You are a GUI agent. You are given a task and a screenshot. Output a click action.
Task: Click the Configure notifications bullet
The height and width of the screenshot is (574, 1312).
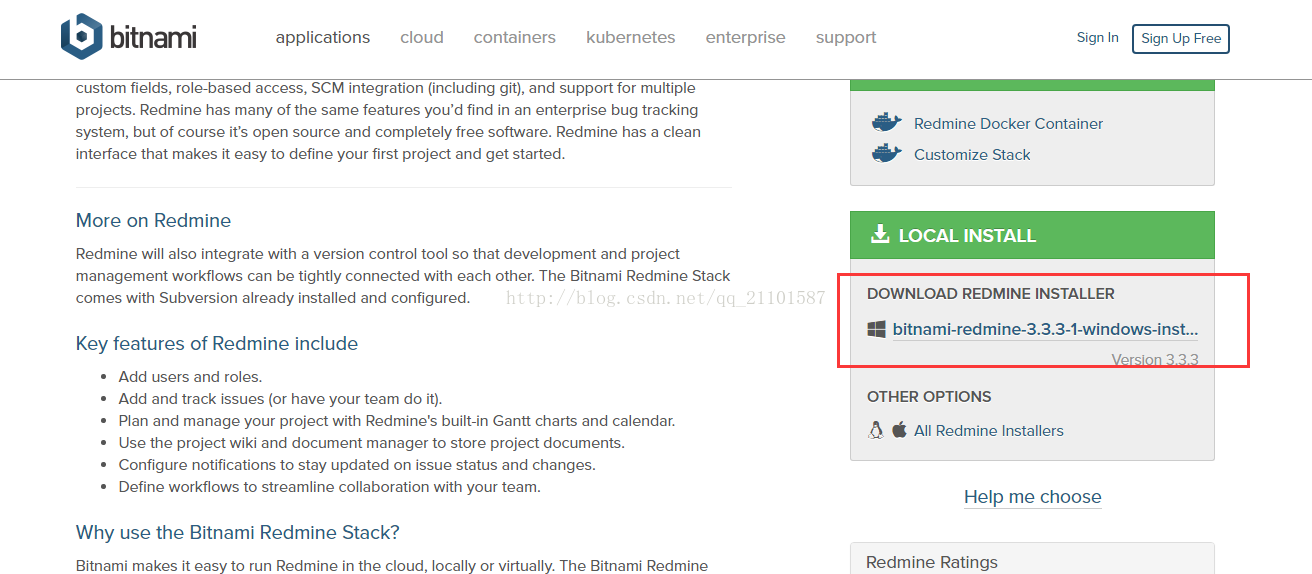(357, 465)
